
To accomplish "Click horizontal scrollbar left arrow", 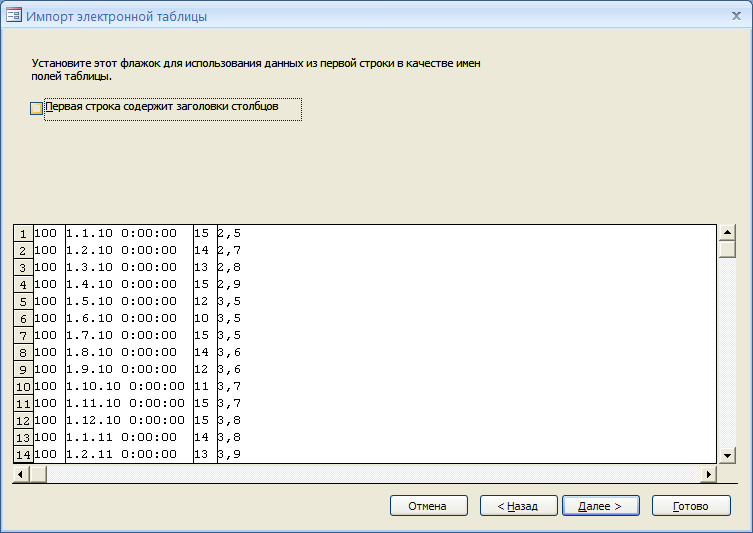I will [20, 474].
